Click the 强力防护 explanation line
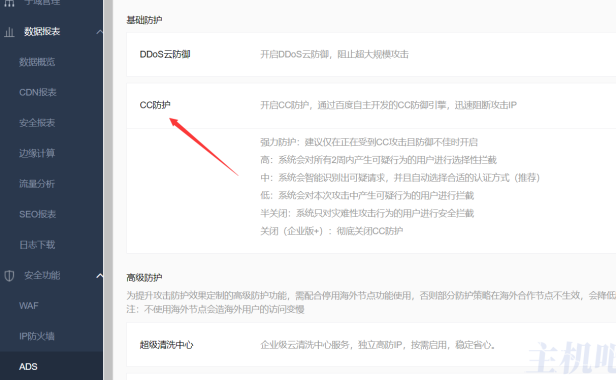Screen dimensions: 616x380 tap(369, 142)
